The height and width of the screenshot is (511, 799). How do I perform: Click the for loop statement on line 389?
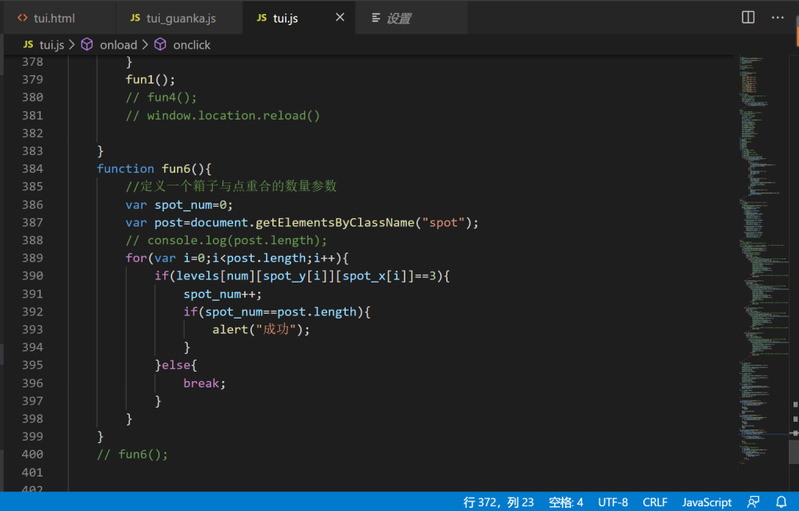(x=237, y=258)
